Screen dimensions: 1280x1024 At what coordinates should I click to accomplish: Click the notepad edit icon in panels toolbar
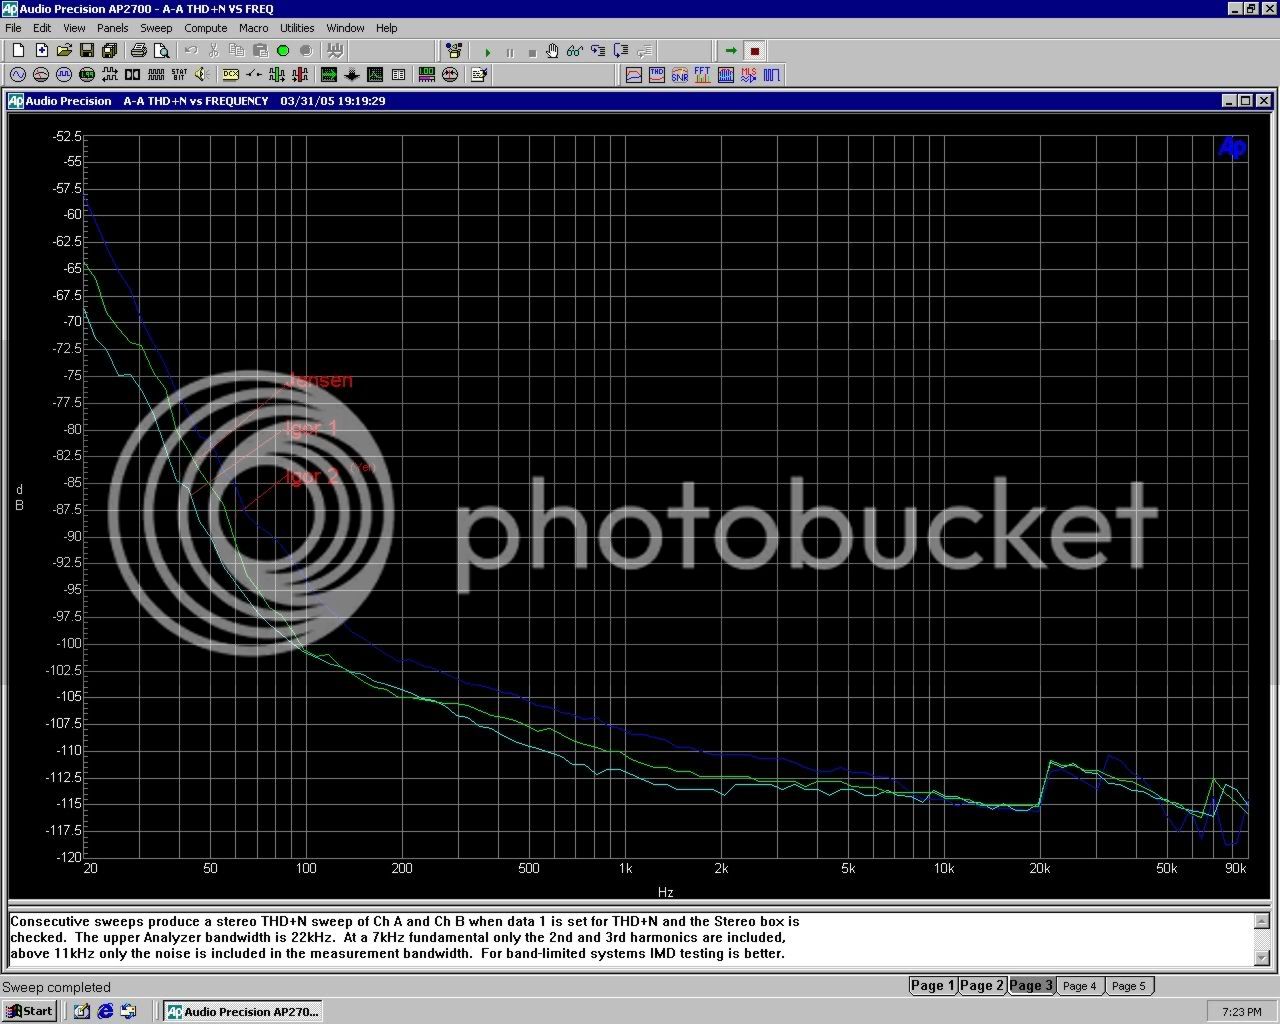coord(479,74)
